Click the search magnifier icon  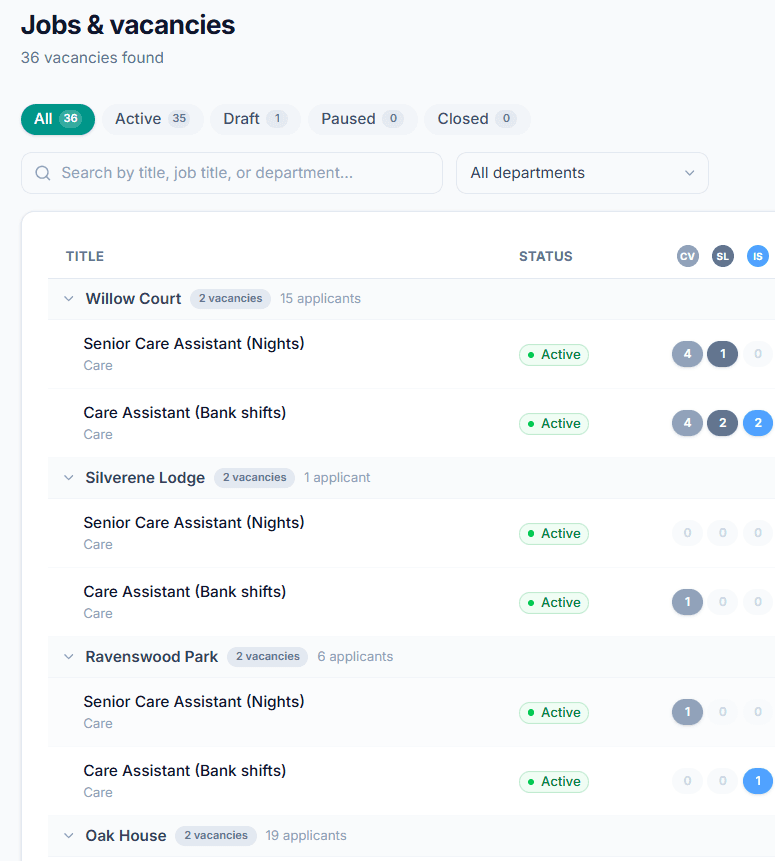point(42,173)
